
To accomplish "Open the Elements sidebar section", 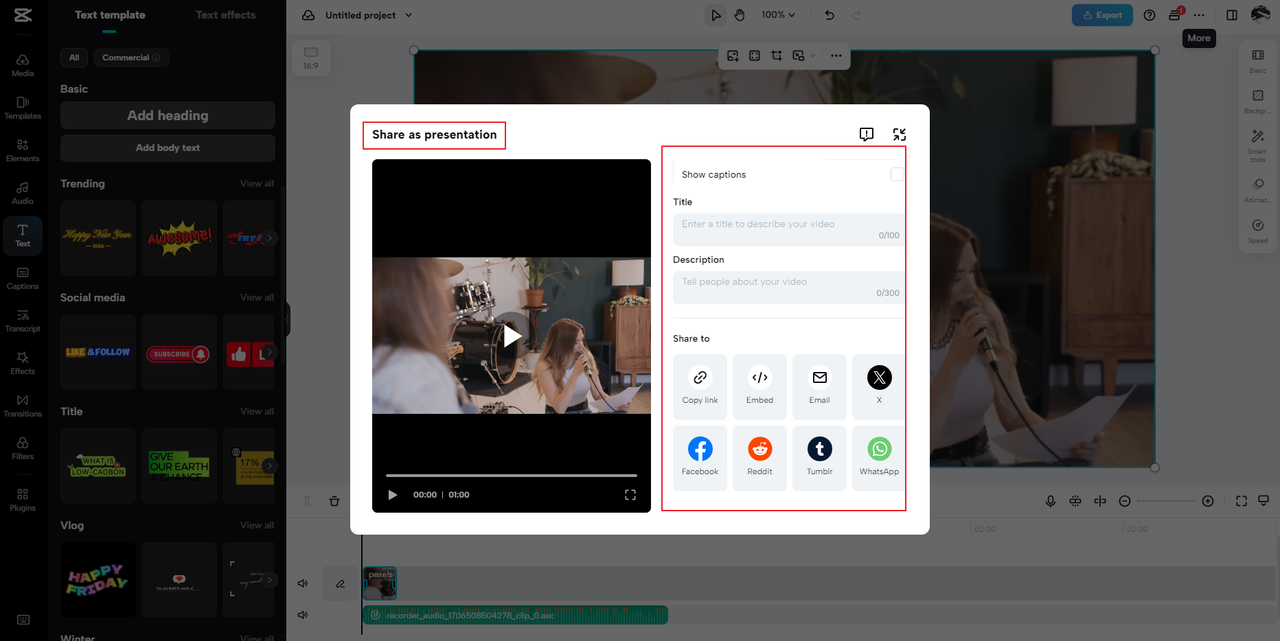I will pyautogui.click(x=22, y=151).
